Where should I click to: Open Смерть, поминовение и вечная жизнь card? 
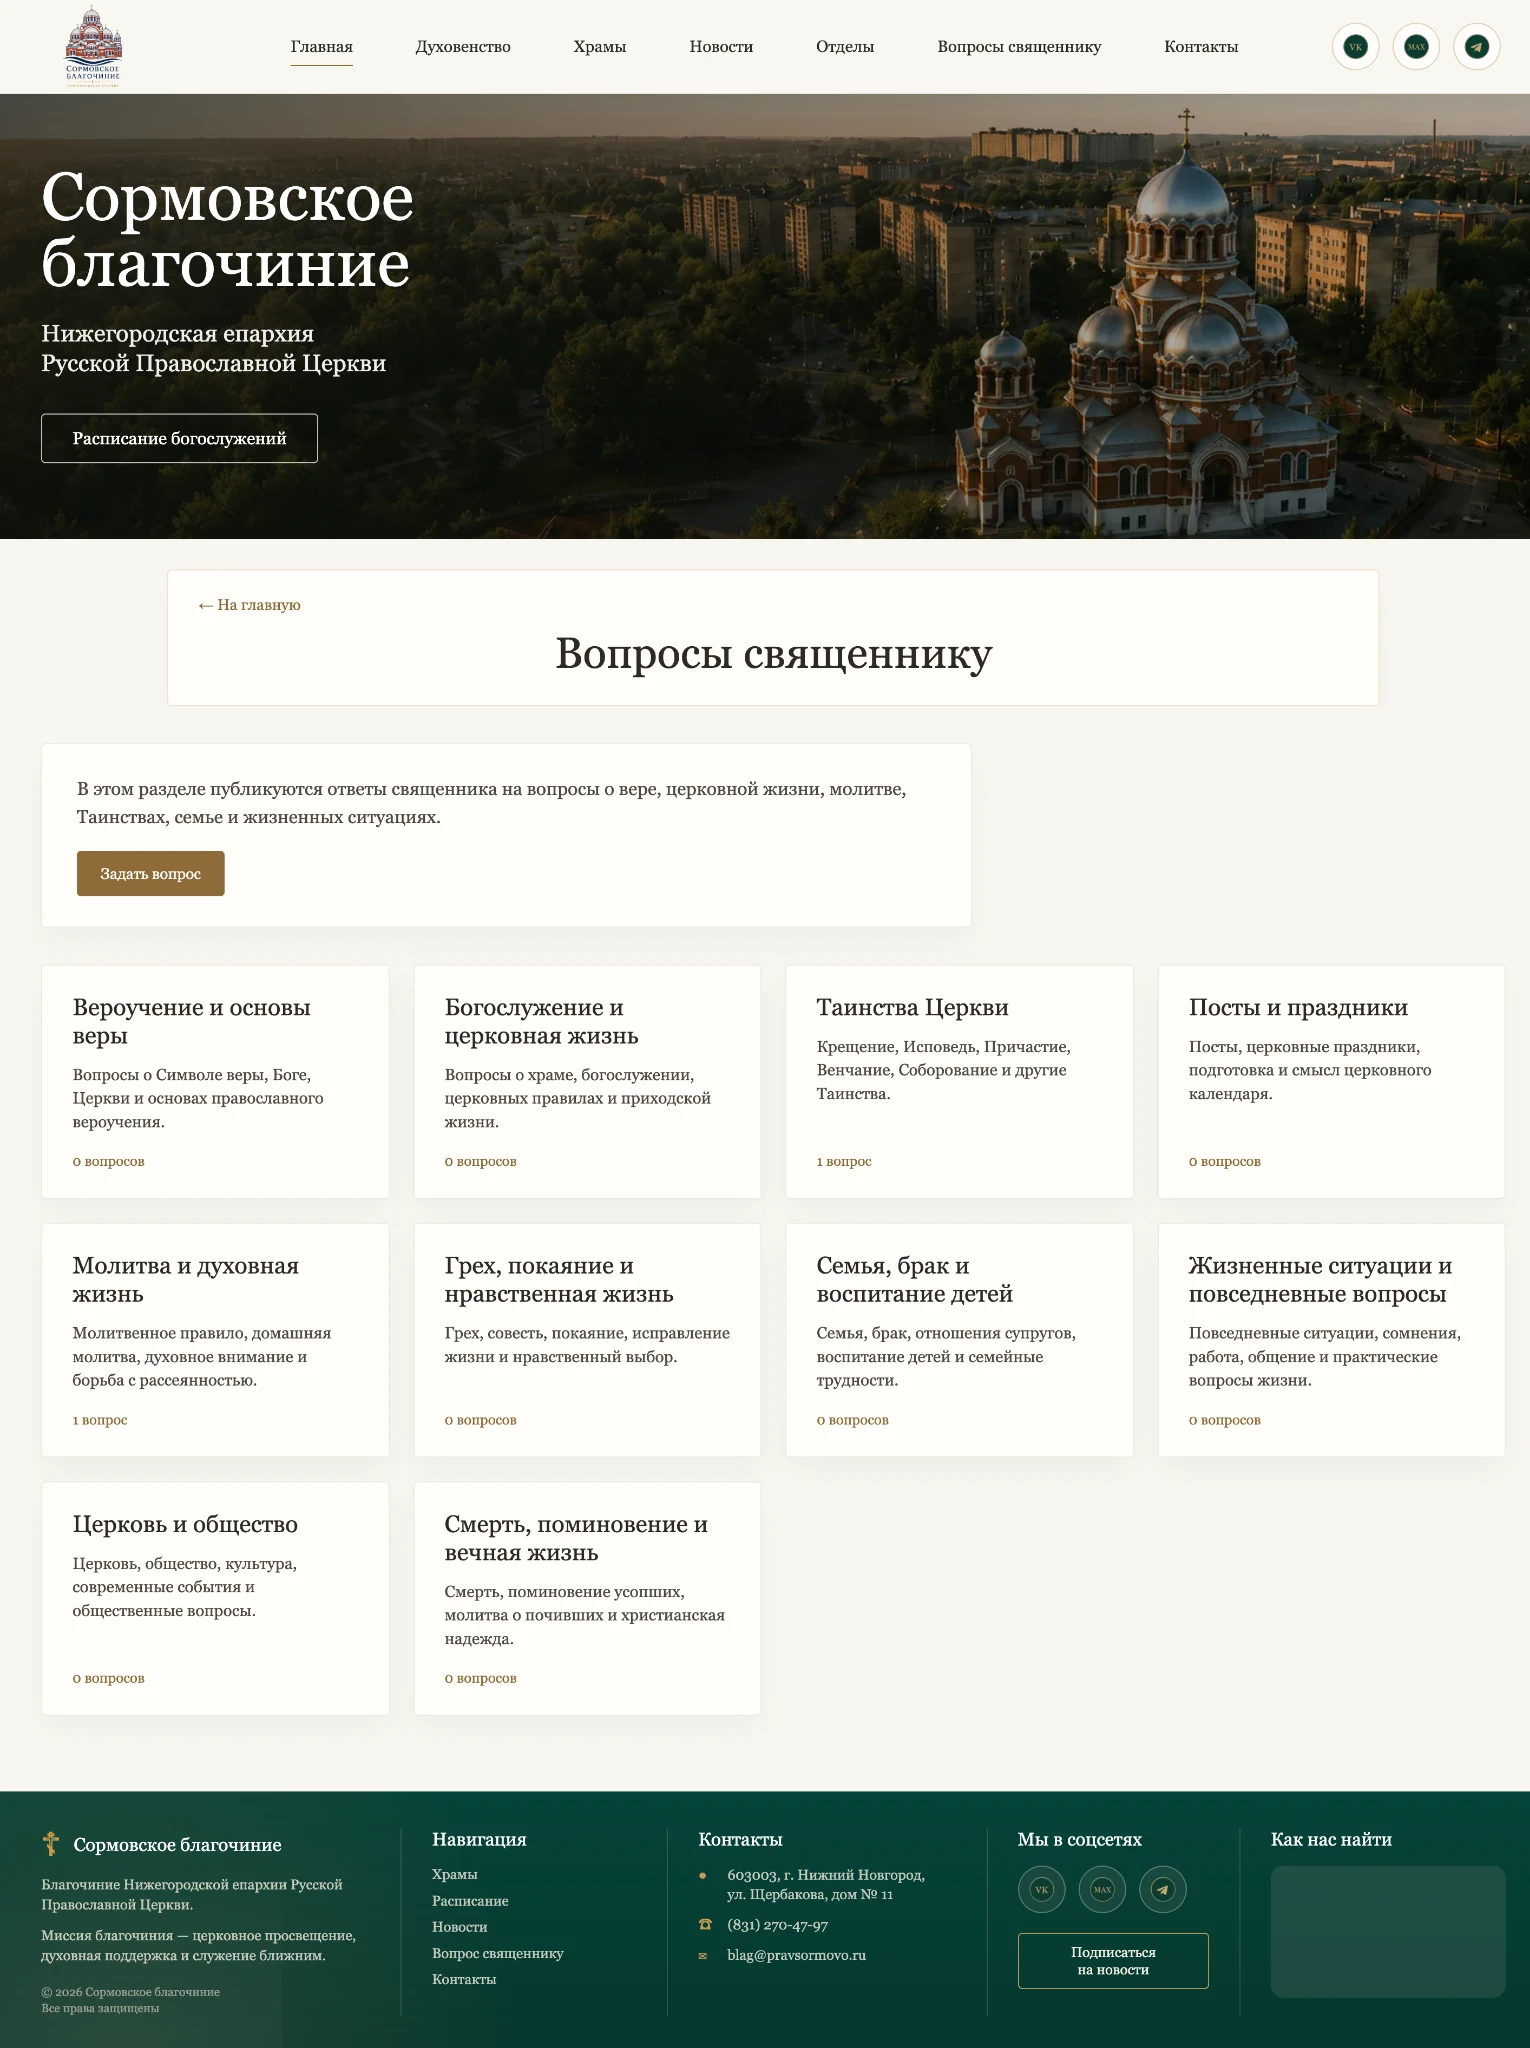(587, 1598)
